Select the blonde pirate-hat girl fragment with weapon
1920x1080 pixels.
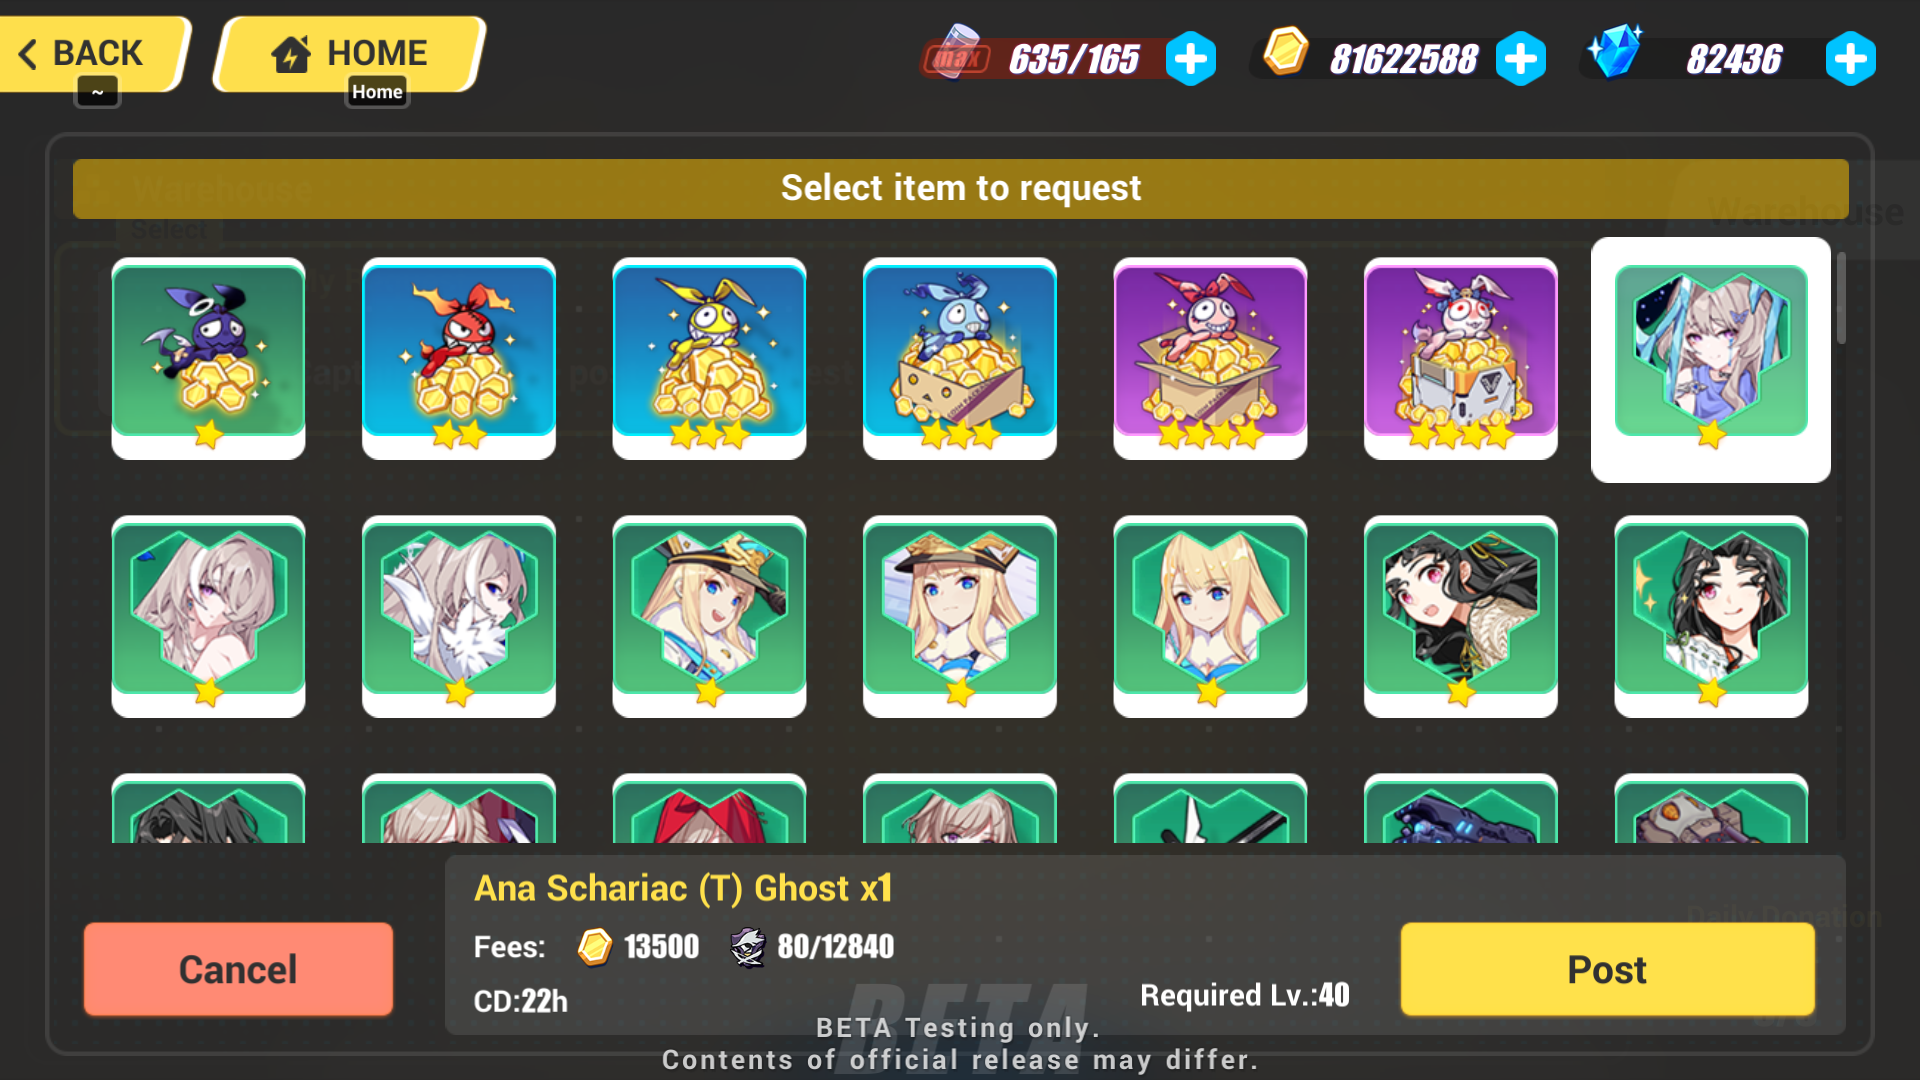tap(709, 616)
